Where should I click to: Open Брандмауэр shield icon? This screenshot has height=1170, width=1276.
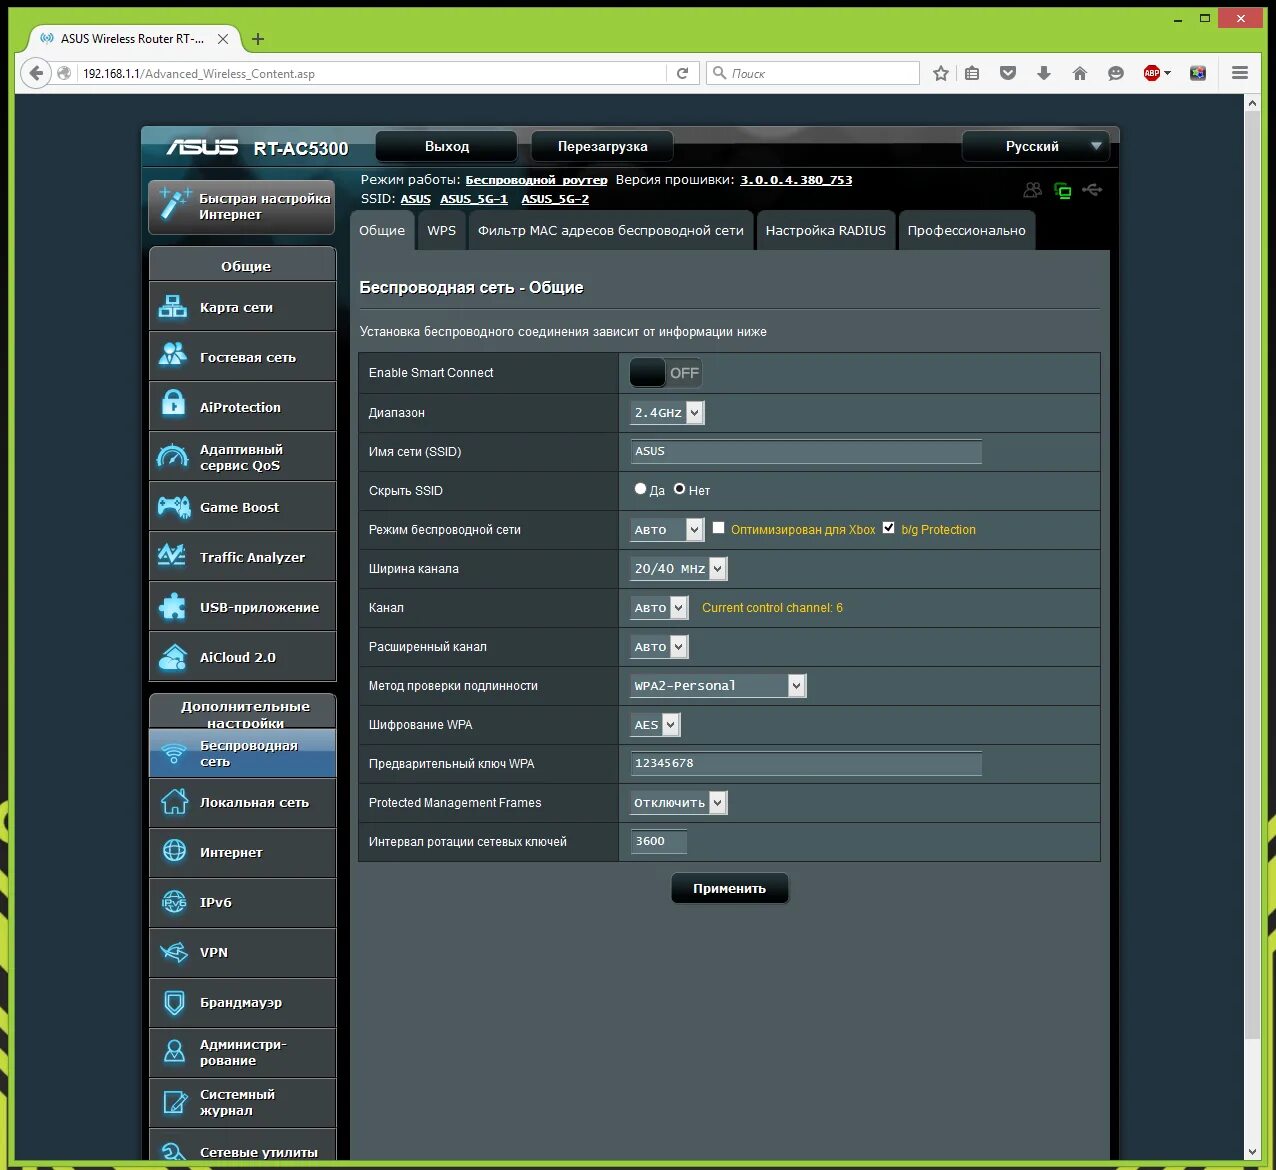[x=174, y=1002]
